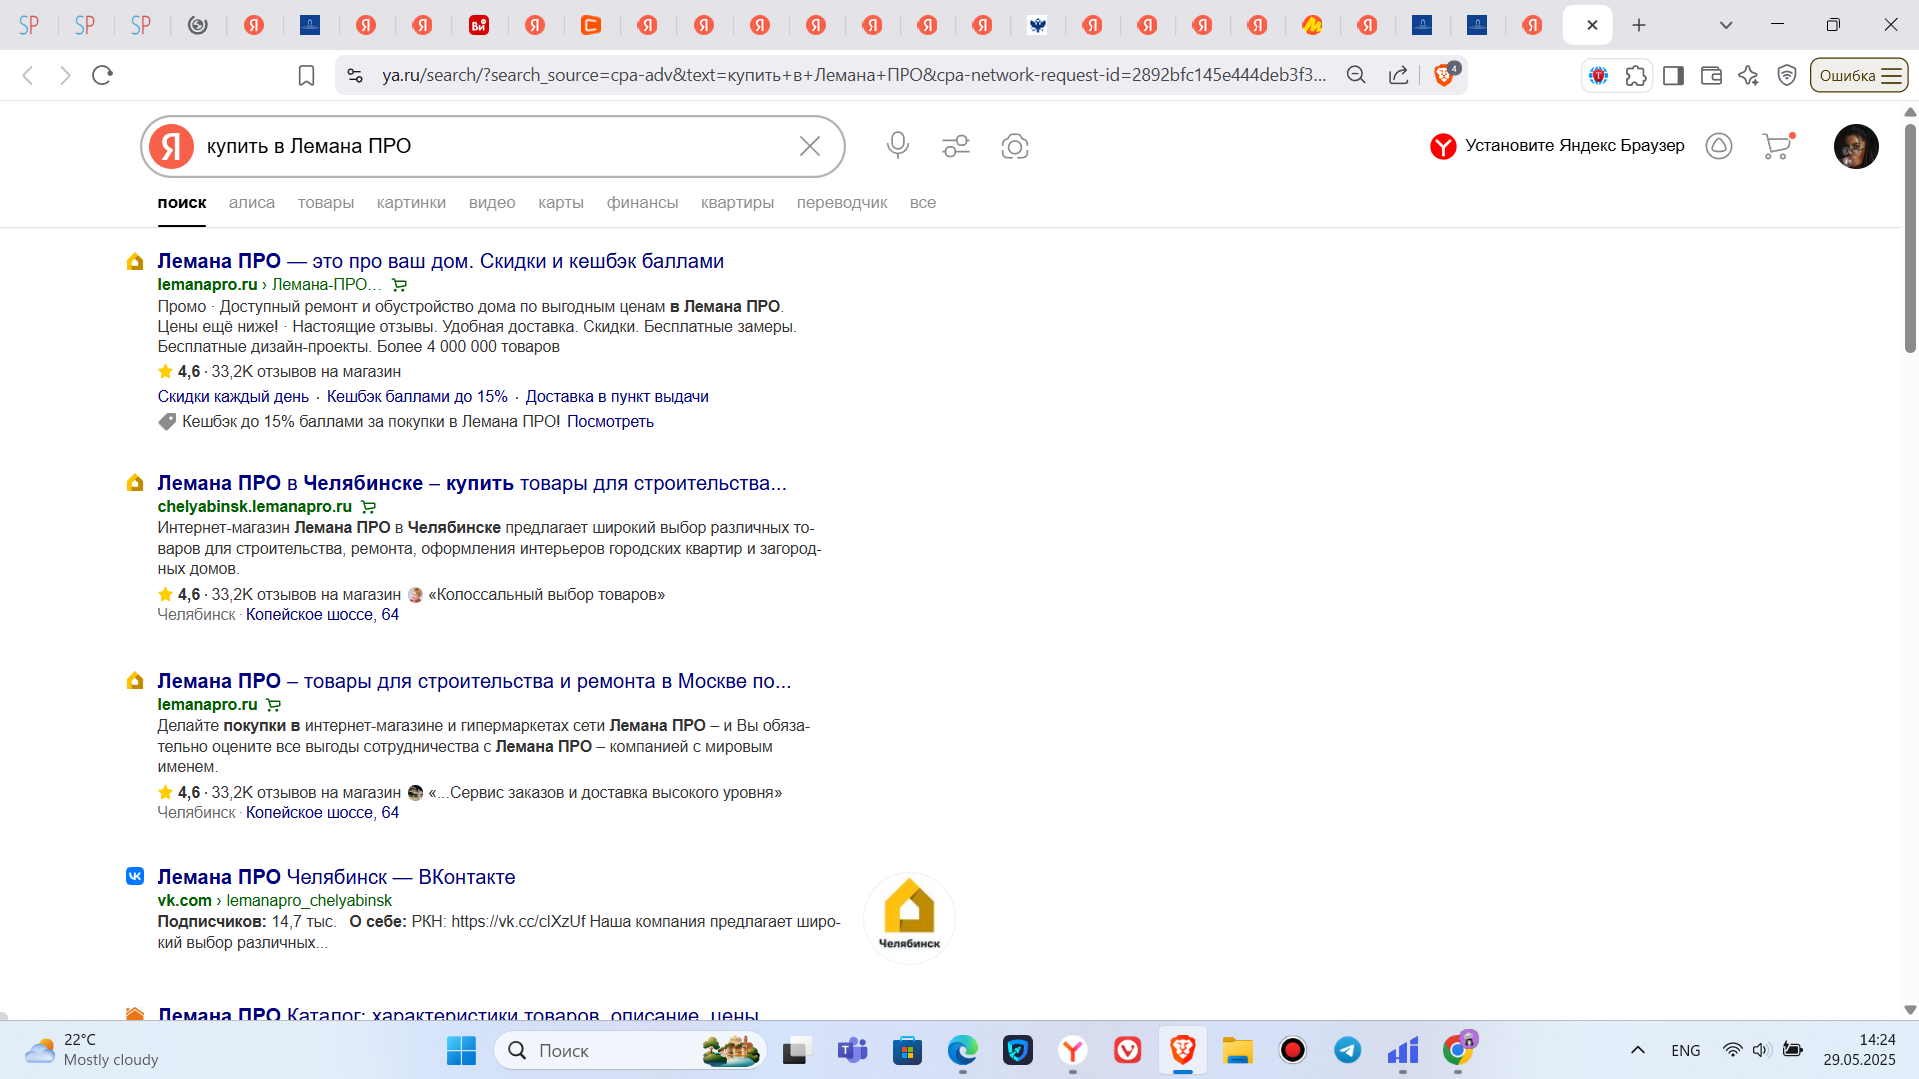Switch to the квартиры tab
1919x1079 pixels.
tap(737, 202)
